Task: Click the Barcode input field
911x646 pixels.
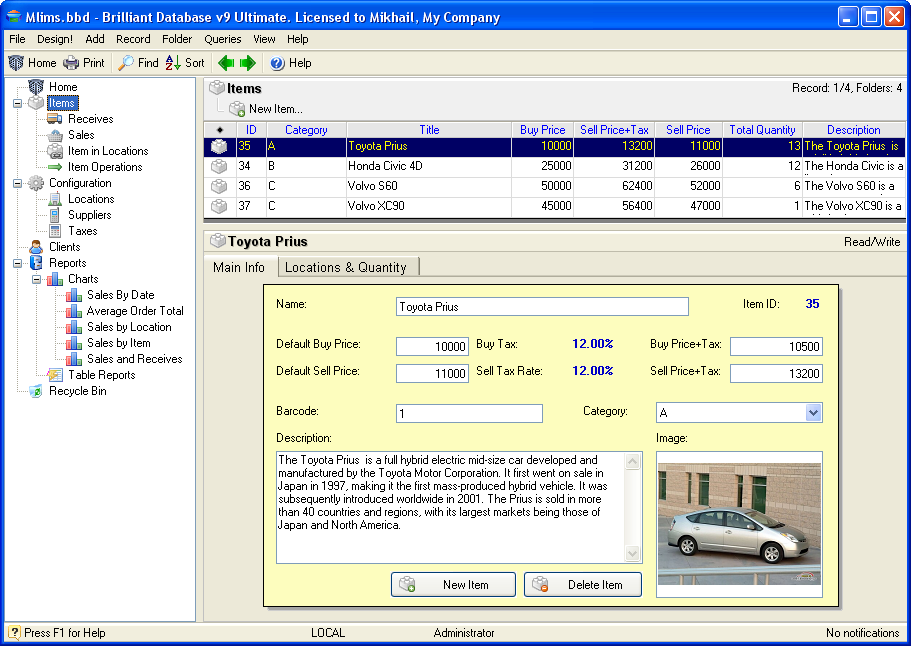Action: [469, 414]
